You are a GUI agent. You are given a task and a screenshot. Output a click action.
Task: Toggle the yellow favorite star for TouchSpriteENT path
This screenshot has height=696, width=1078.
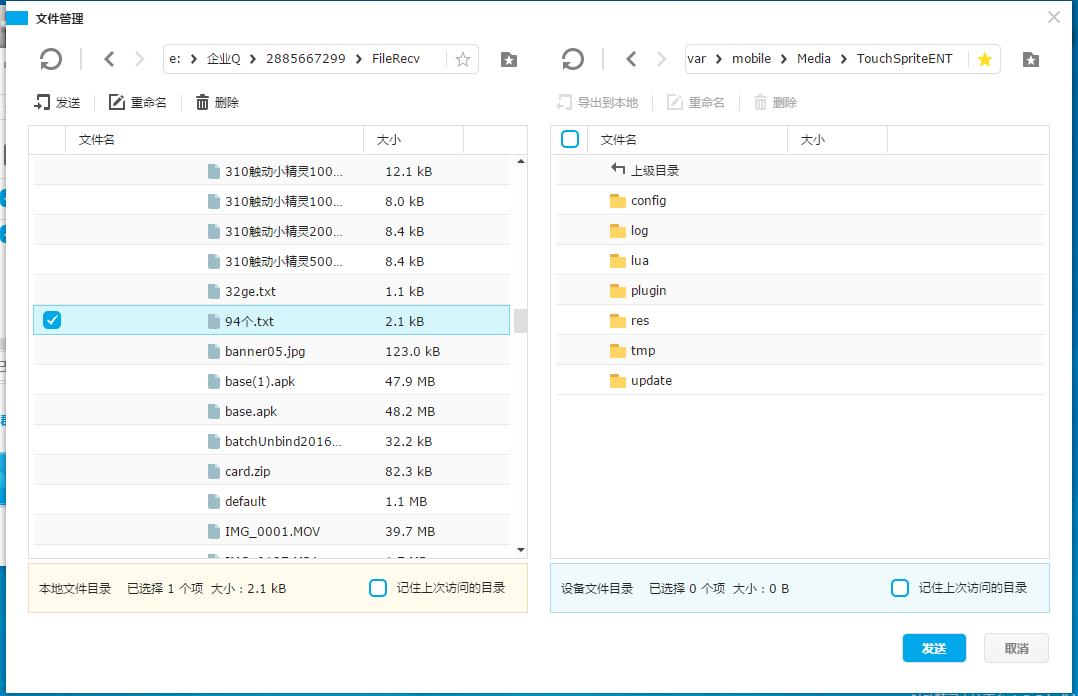(x=985, y=58)
